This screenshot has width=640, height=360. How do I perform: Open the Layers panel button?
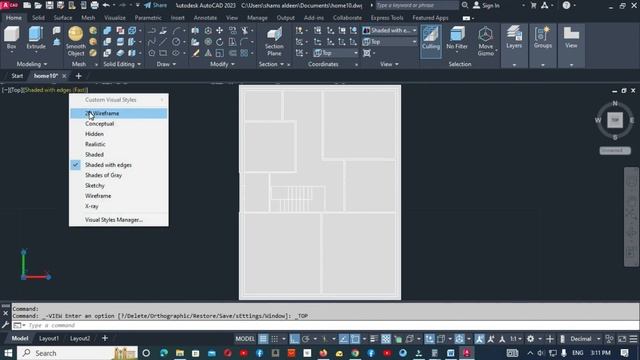514,38
